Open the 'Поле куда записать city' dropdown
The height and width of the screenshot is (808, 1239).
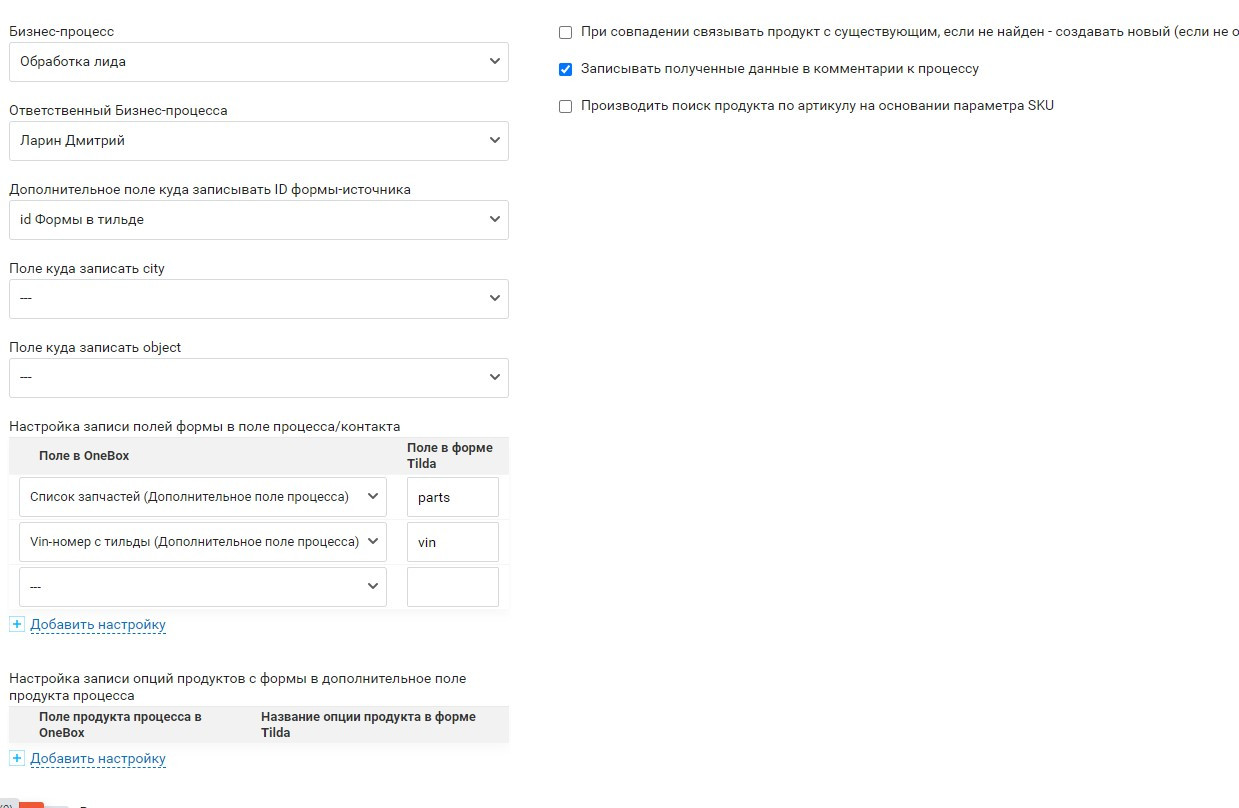[258, 299]
